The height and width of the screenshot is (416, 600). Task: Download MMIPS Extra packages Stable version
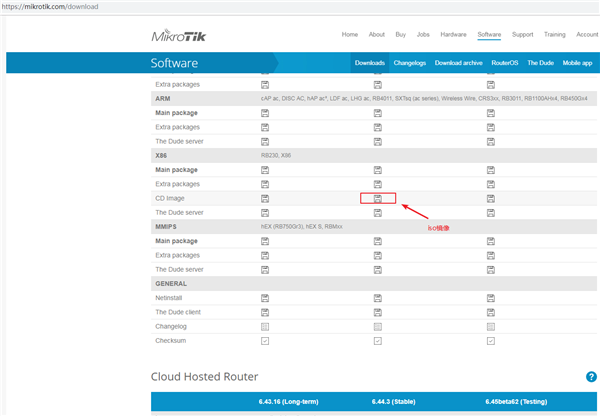[x=378, y=255]
